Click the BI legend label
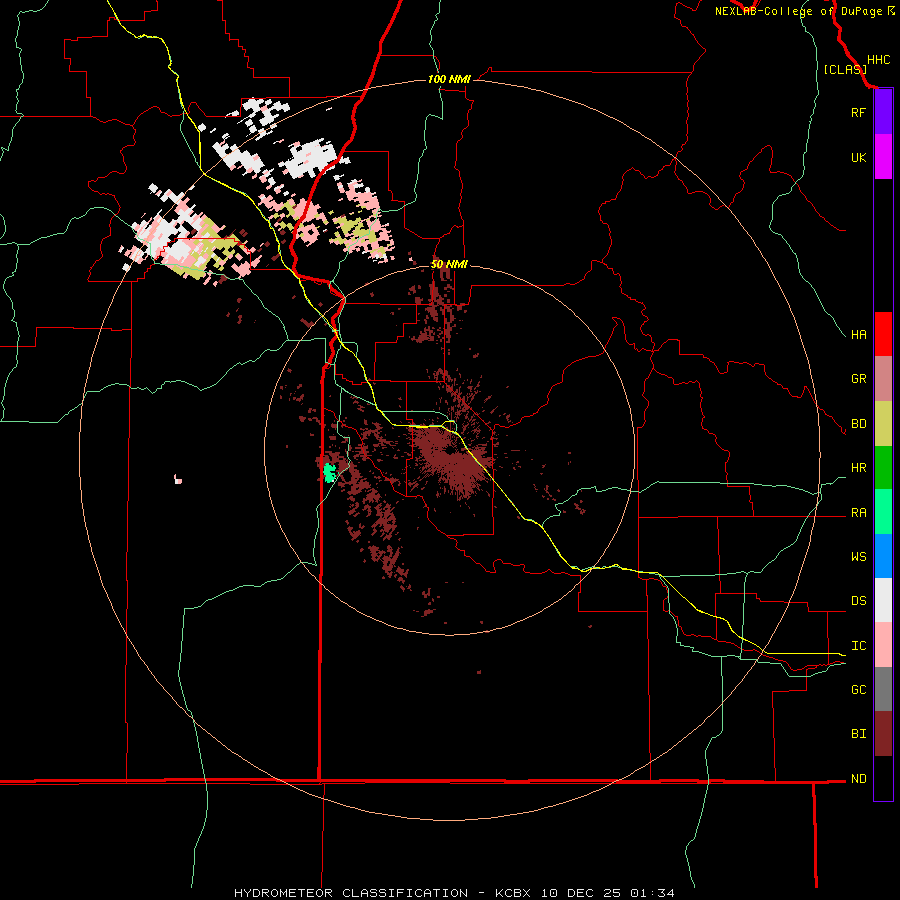 (x=858, y=734)
